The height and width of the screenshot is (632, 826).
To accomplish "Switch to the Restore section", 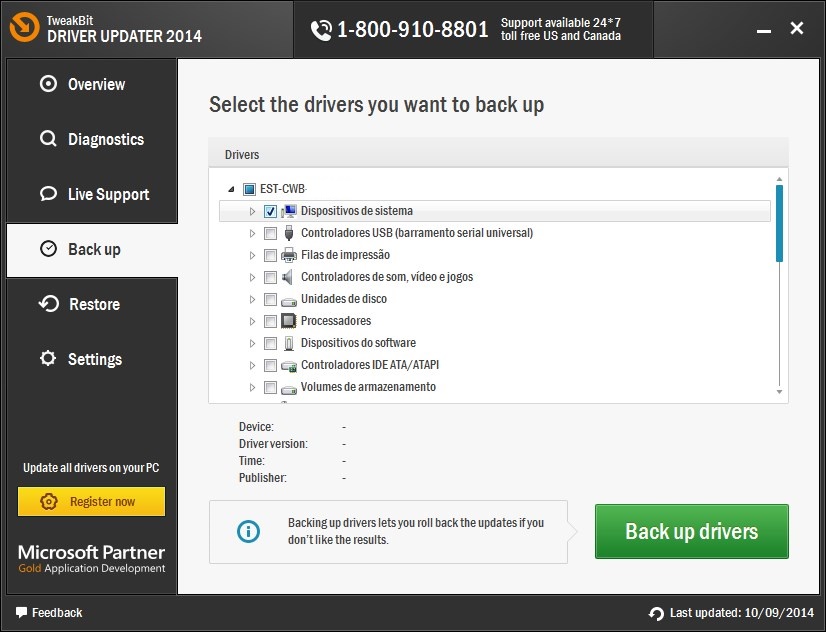I will 92,304.
